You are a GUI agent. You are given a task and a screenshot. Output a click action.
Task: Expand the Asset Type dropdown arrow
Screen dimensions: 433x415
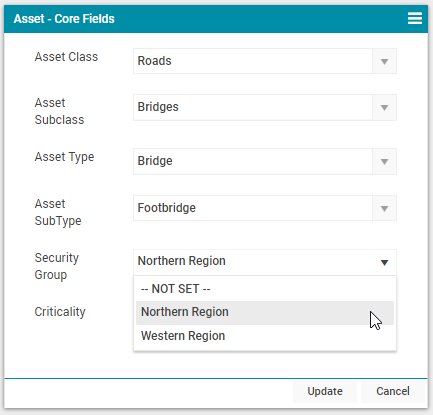tap(384, 161)
